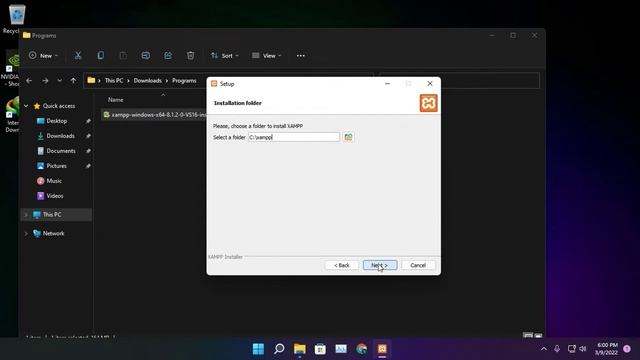Click the Name column header
This screenshot has height=360, width=640.
(116, 100)
